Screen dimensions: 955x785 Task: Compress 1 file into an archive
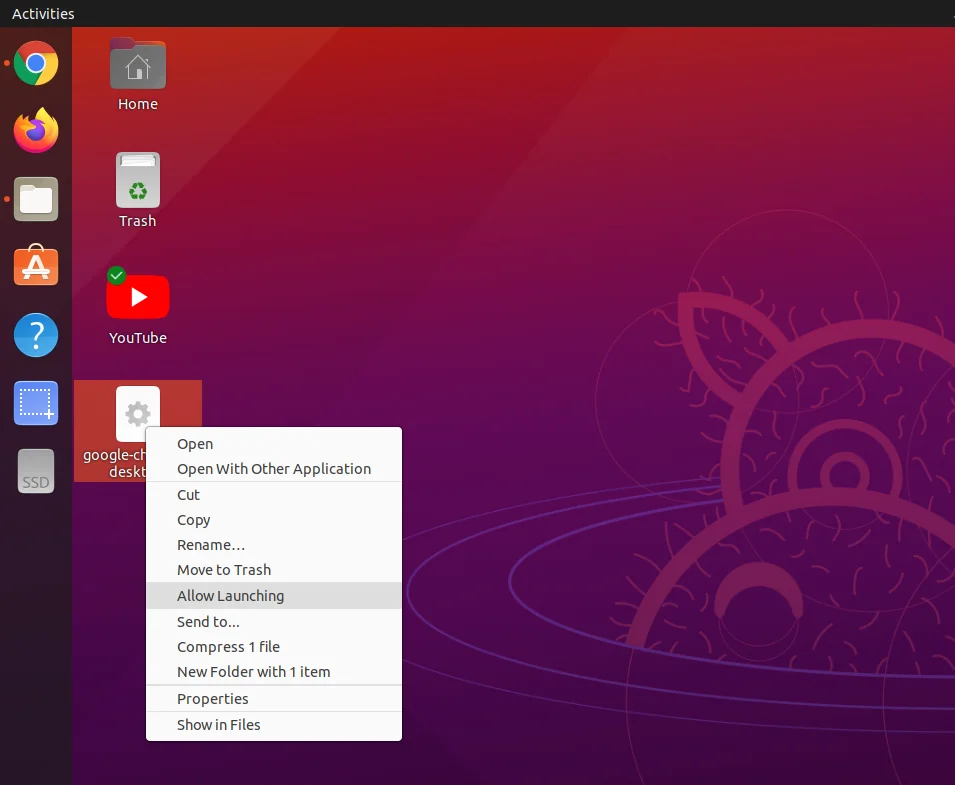(x=230, y=646)
